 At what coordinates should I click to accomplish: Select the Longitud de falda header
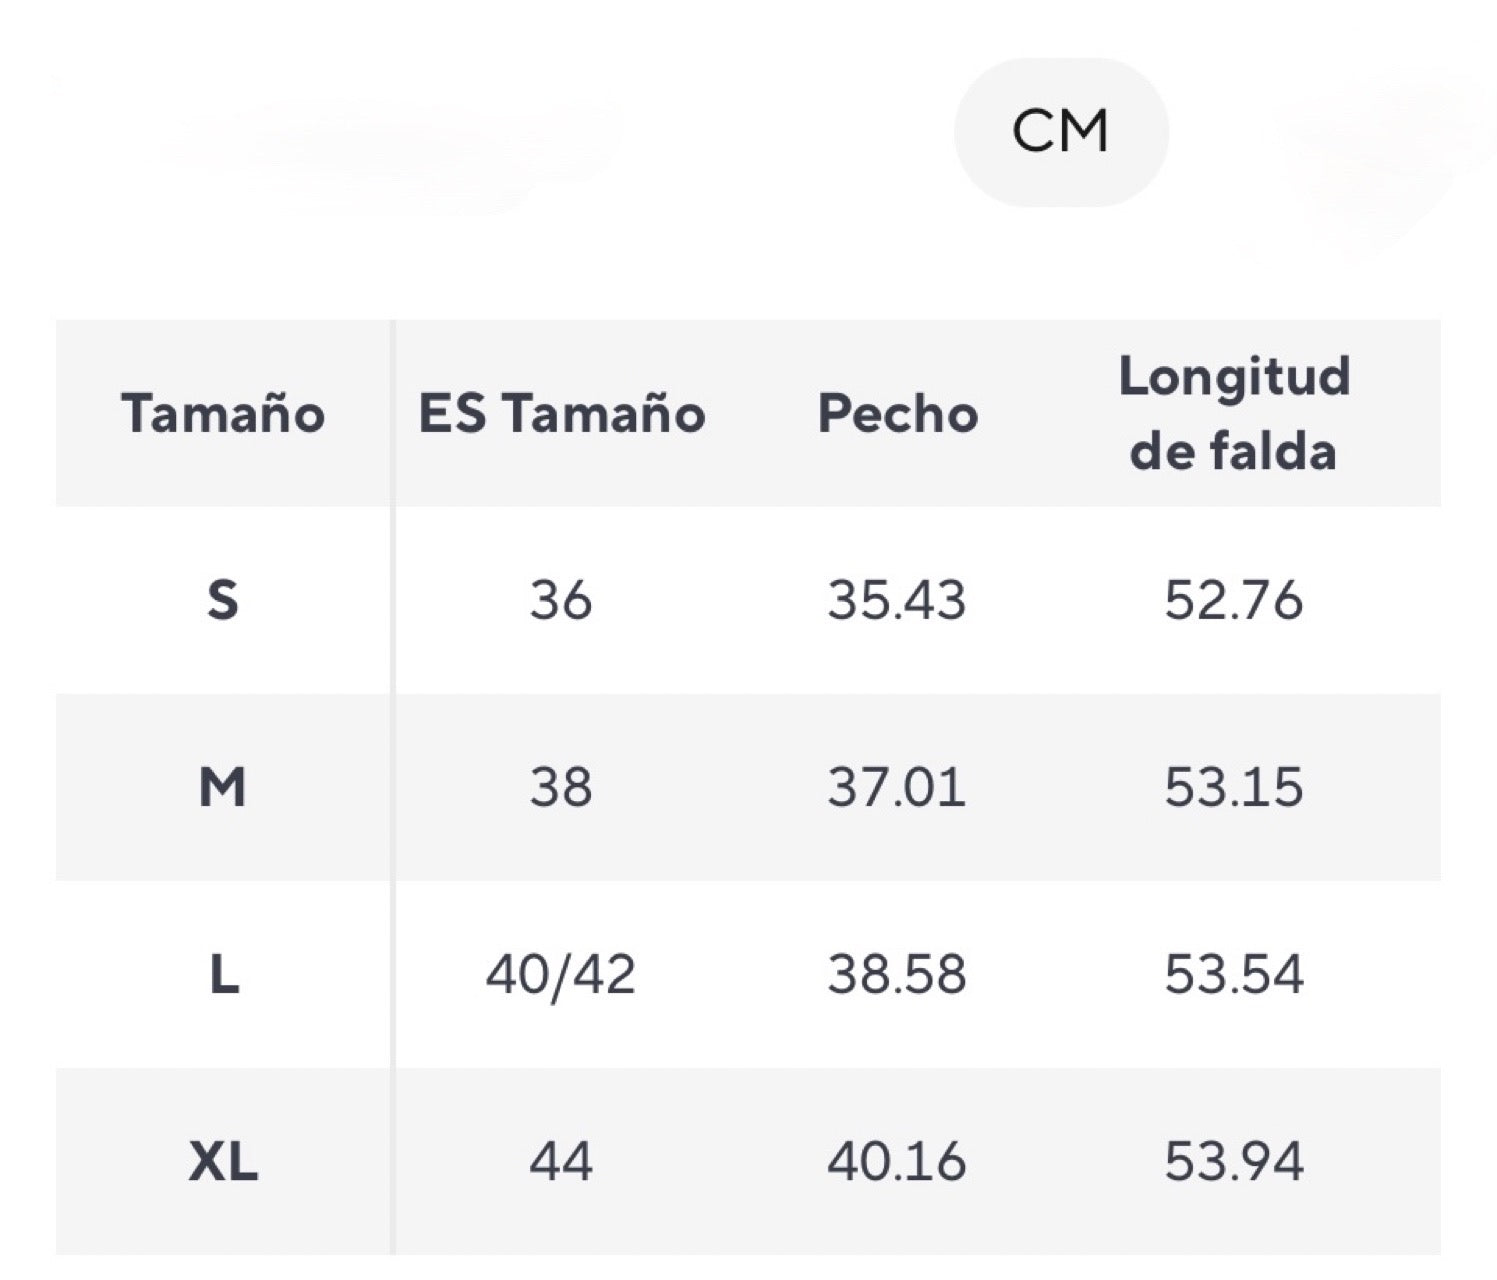(x=1234, y=413)
